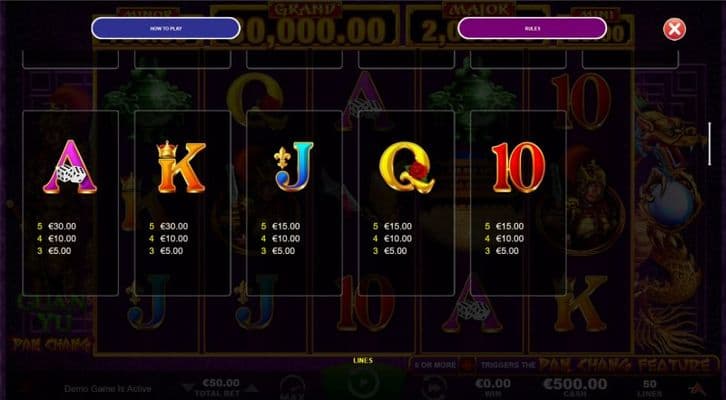The height and width of the screenshot is (400, 726).
Task: Select the golden Queen rose symbol
Action: pos(407,167)
